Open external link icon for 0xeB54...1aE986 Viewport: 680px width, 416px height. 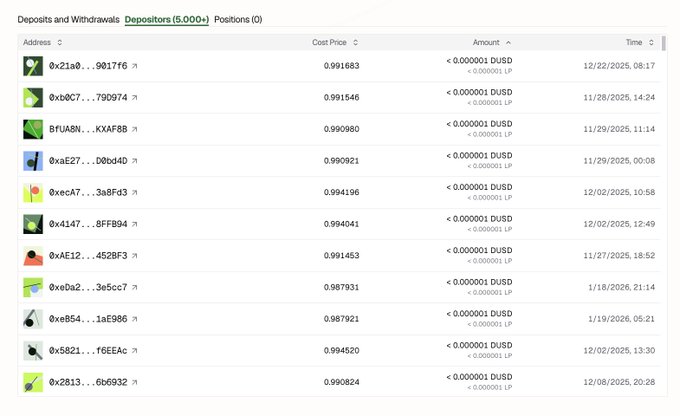point(134,319)
